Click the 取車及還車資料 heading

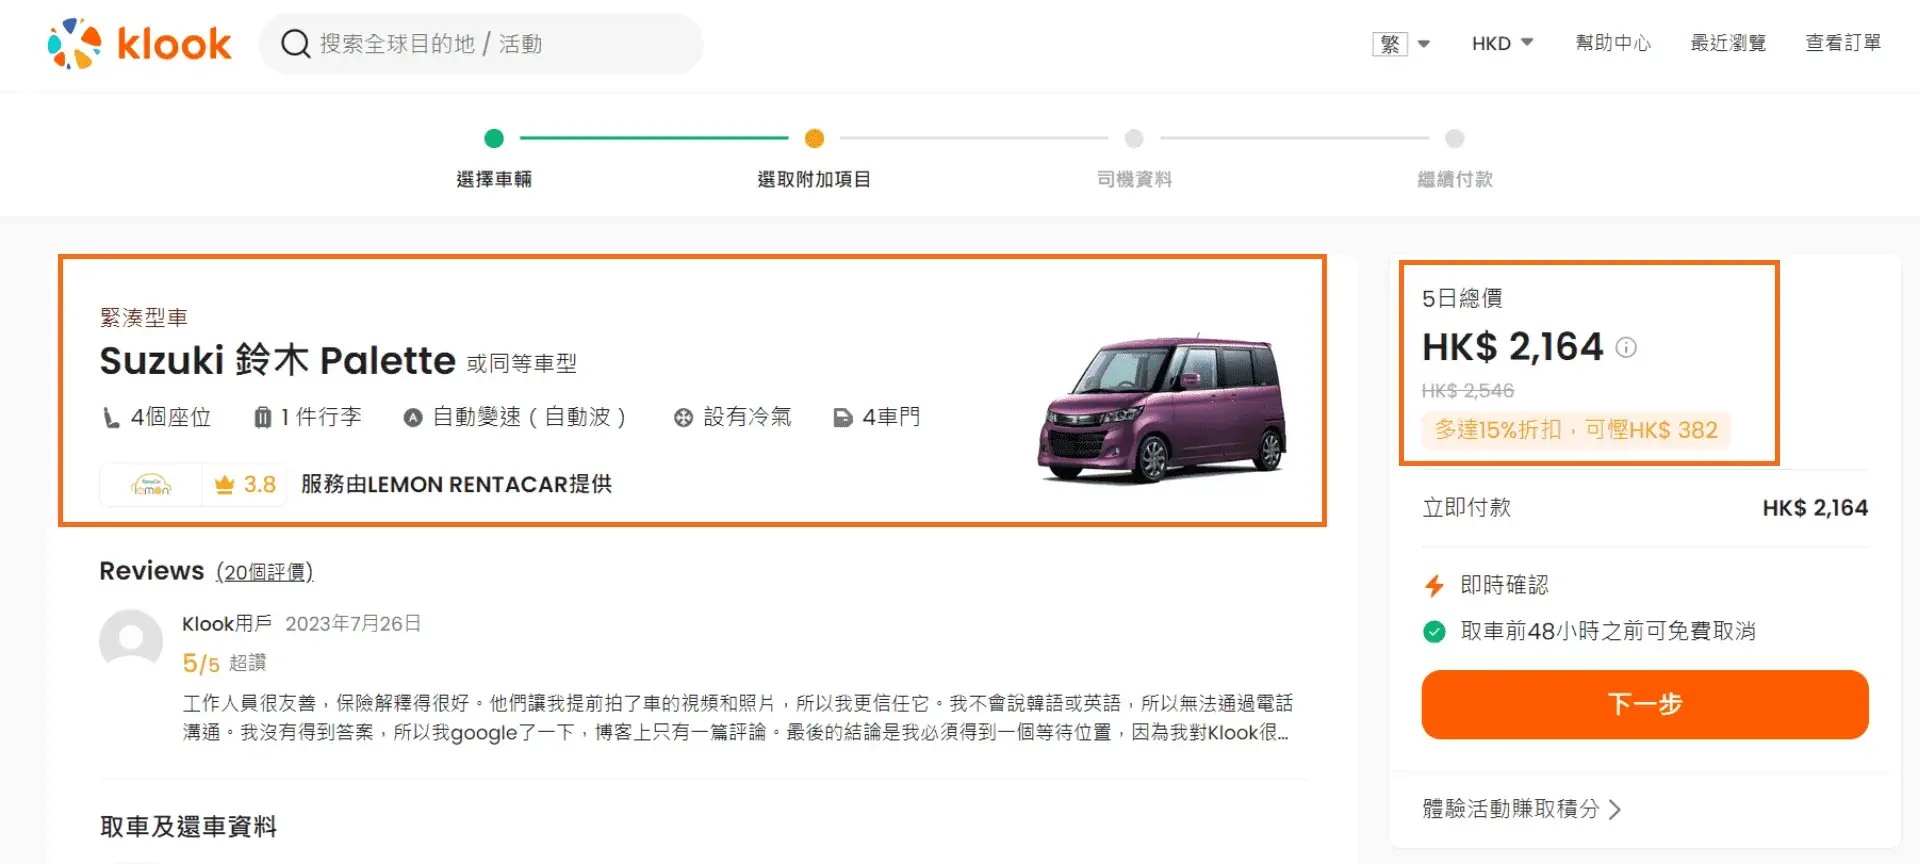tap(188, 827)
